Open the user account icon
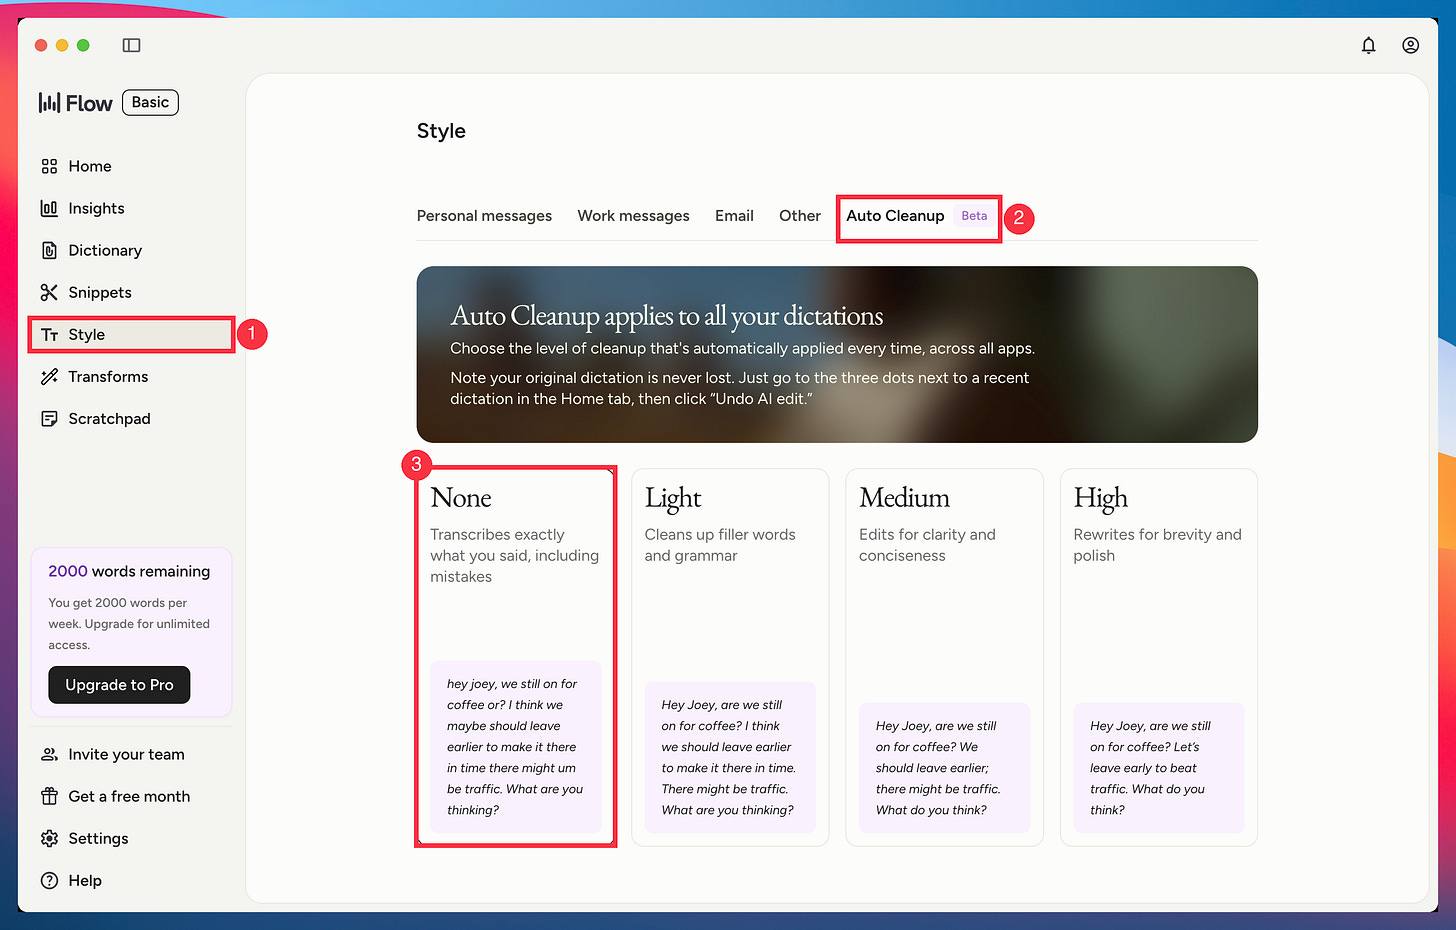Screen dimensions: 1456x930 [1410, 45]
